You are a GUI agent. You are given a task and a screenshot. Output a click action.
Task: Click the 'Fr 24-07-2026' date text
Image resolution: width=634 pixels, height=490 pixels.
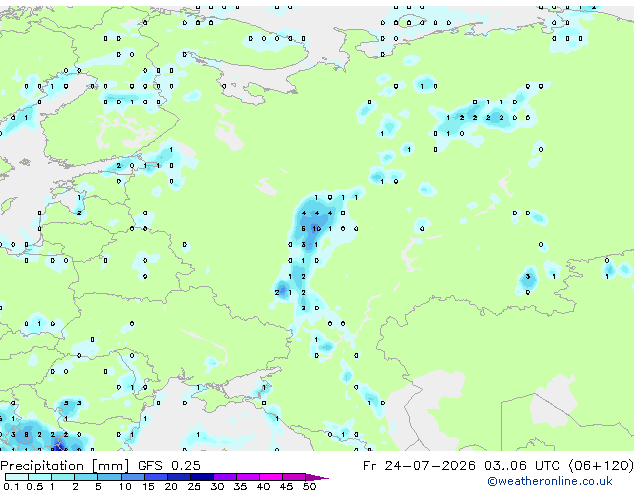tap(419, 466)
